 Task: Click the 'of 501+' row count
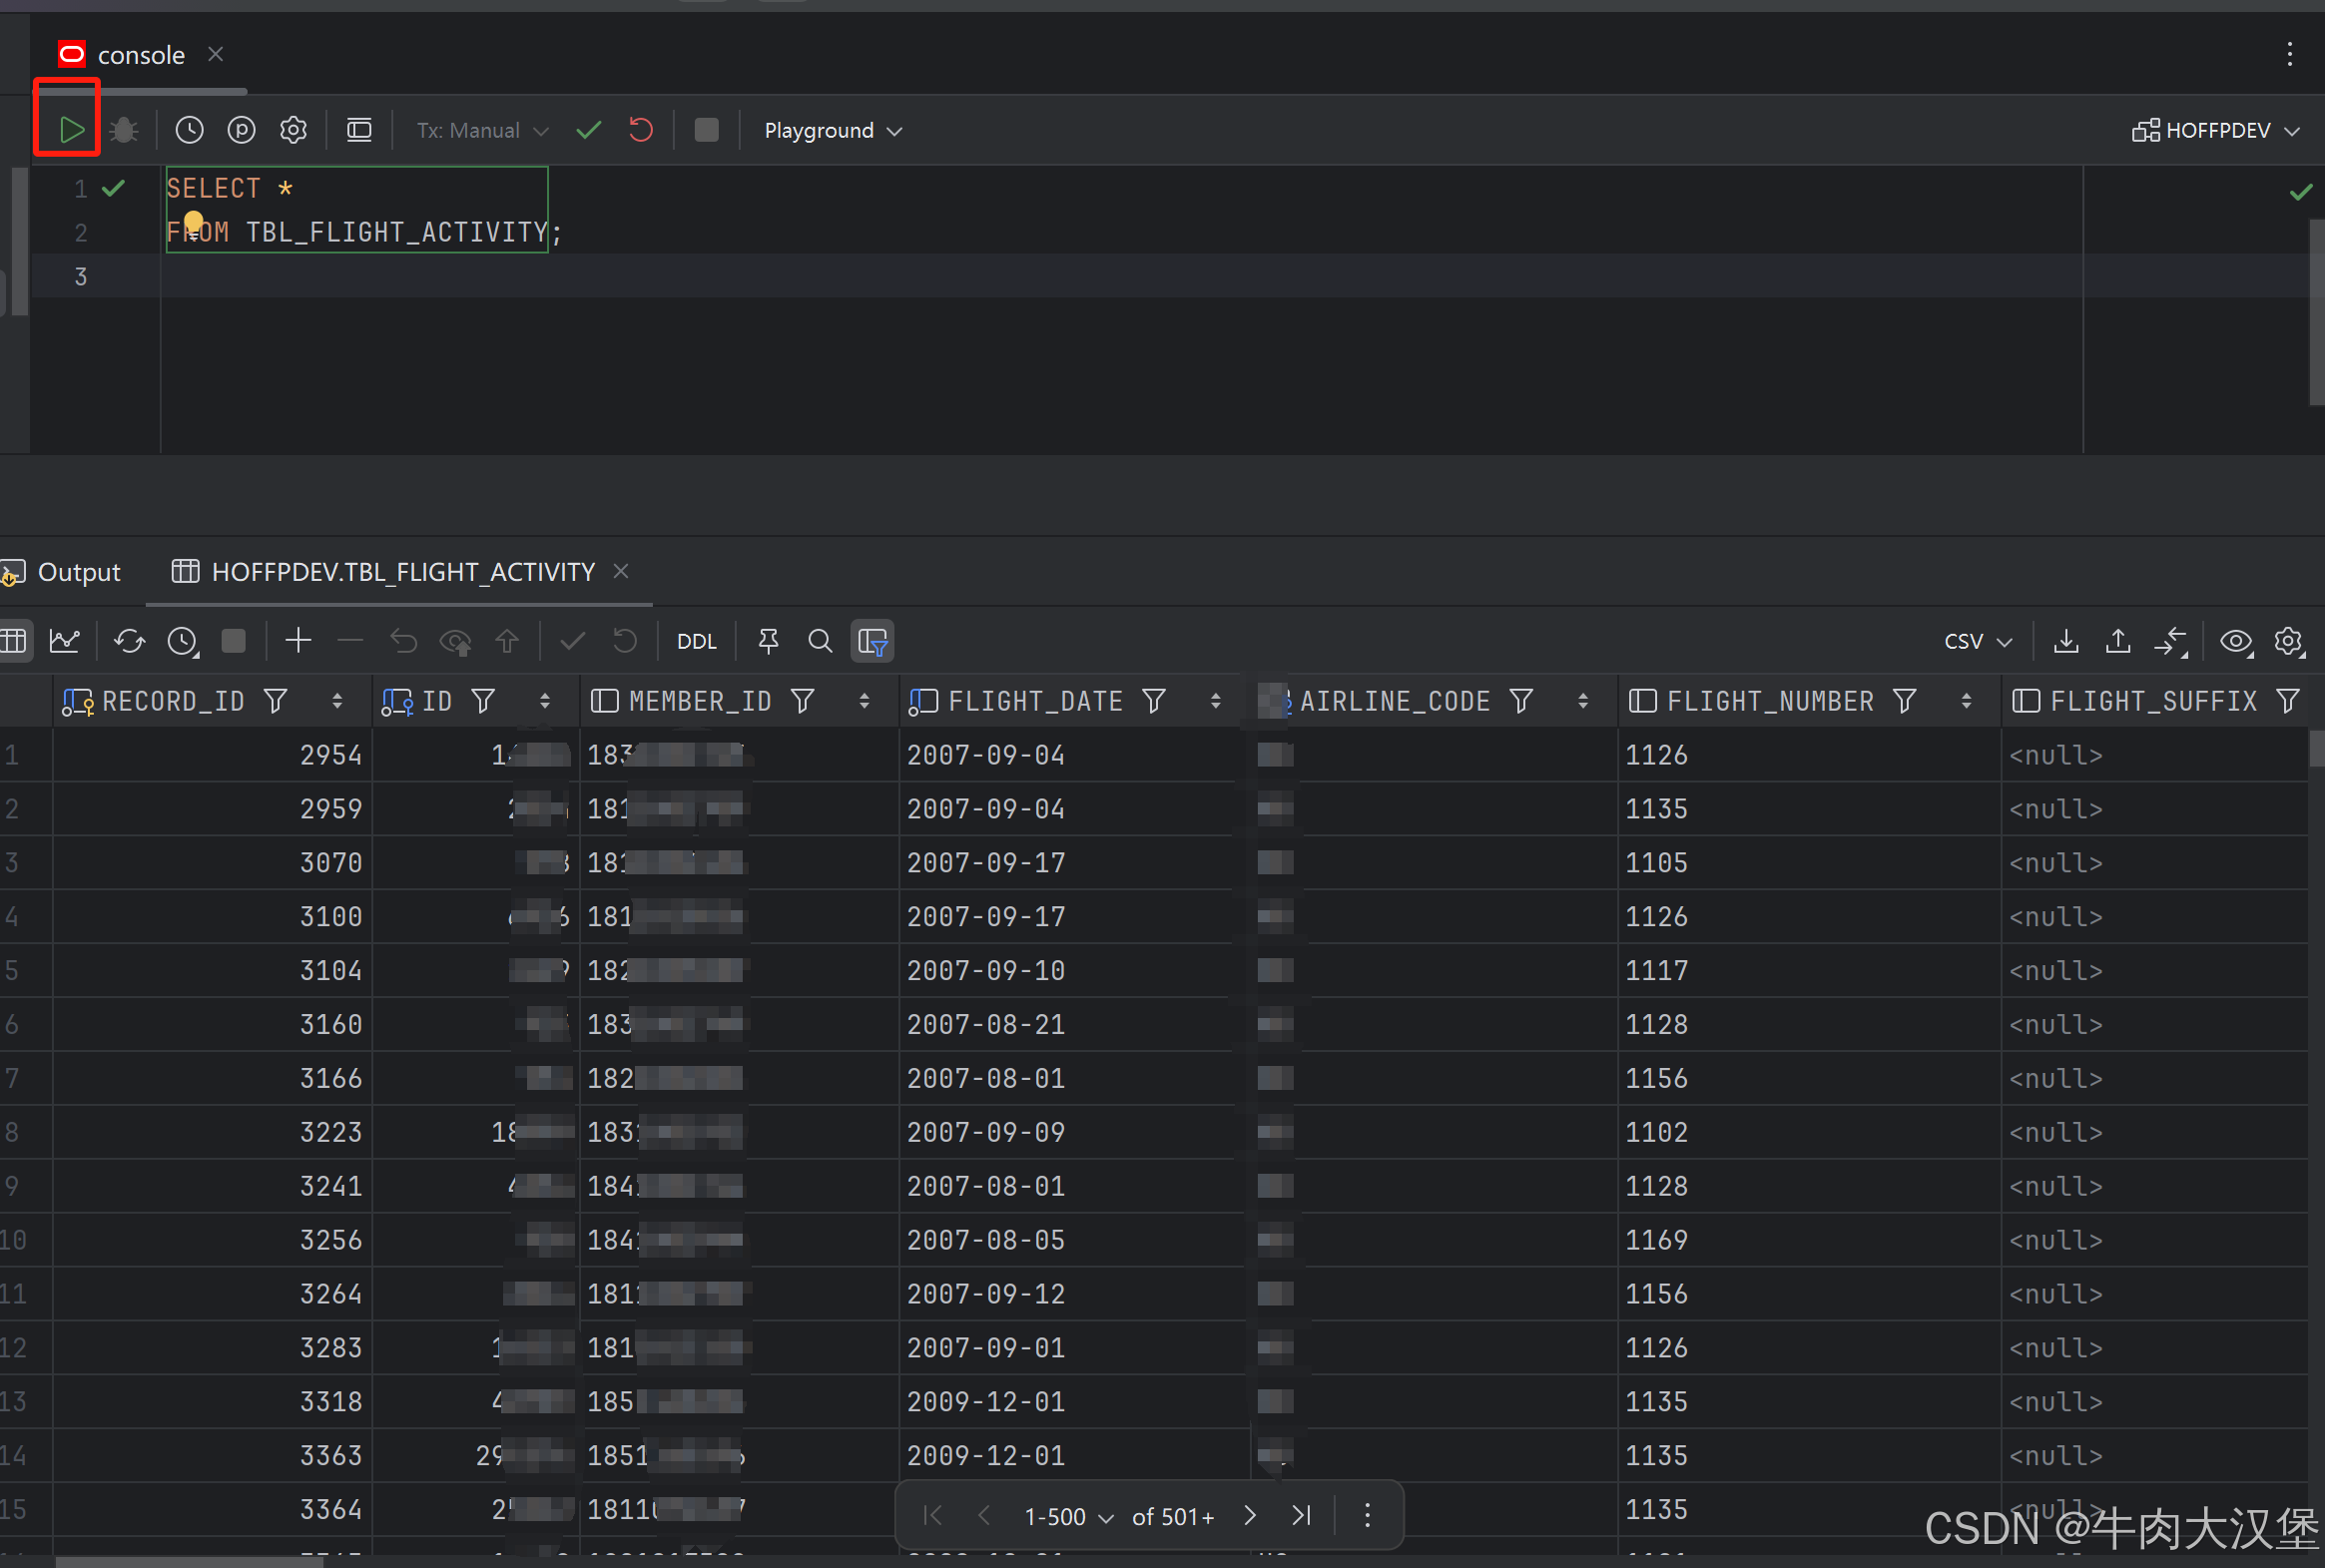coord(1173,1517)
